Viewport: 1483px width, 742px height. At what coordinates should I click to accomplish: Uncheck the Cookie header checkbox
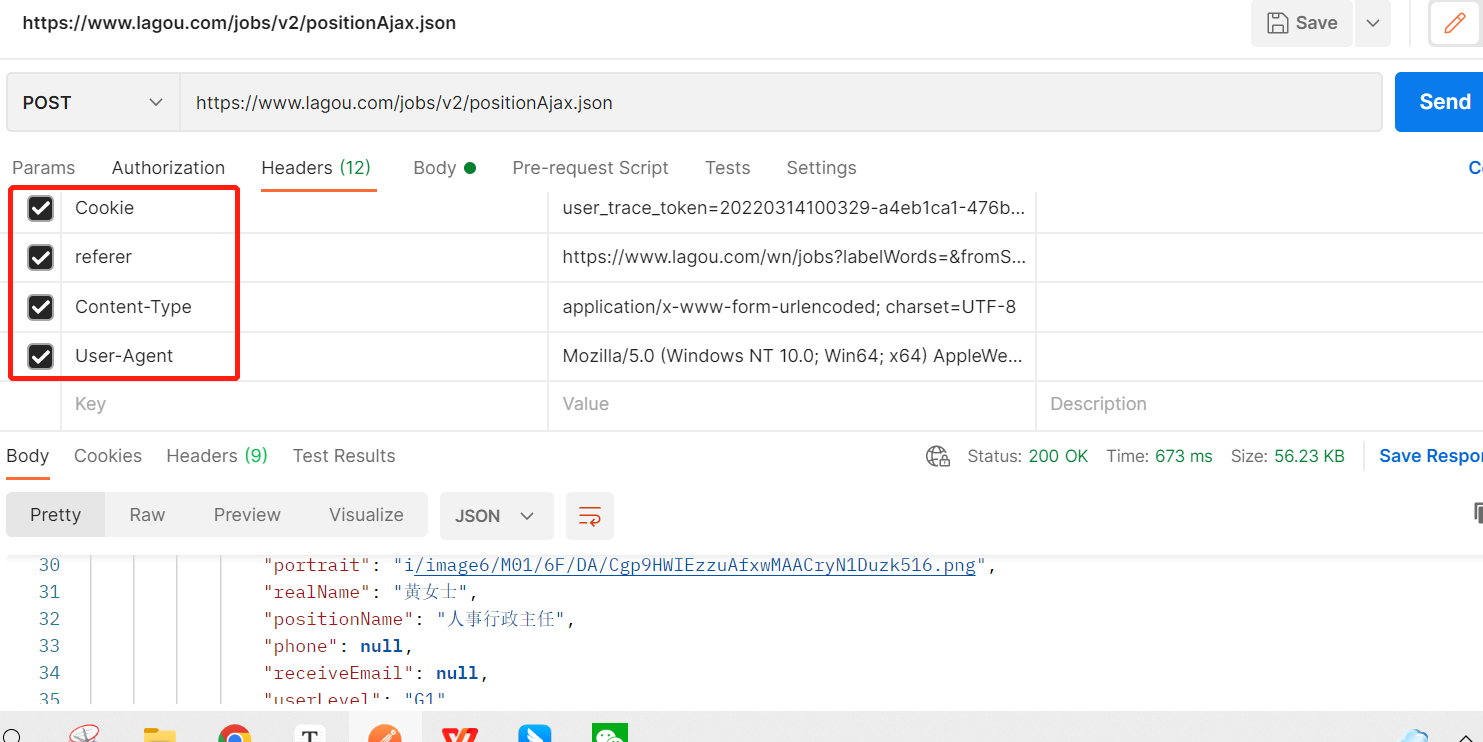pyautogui.click(x=40, y=208)
